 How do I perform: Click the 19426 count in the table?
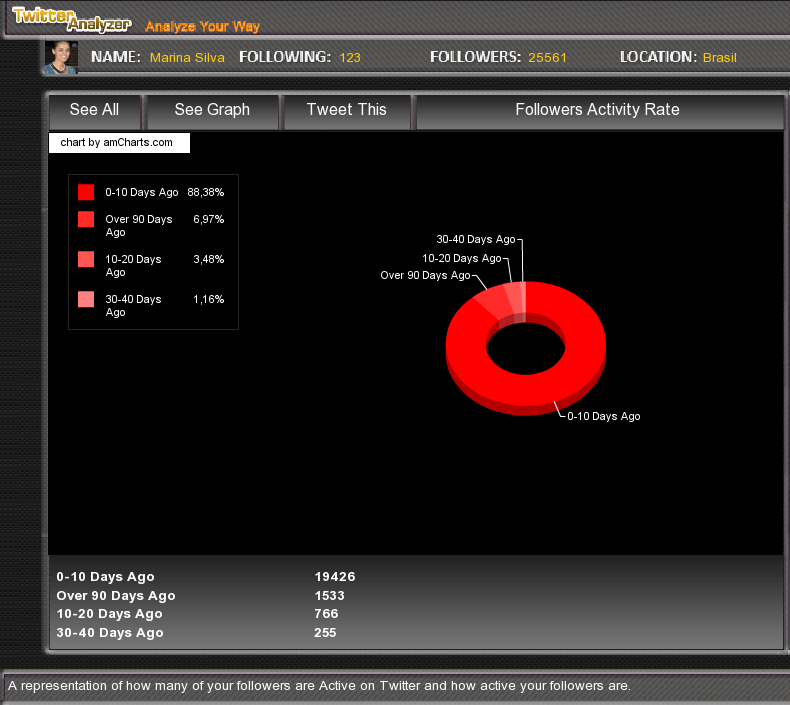(x=335, y=576)
